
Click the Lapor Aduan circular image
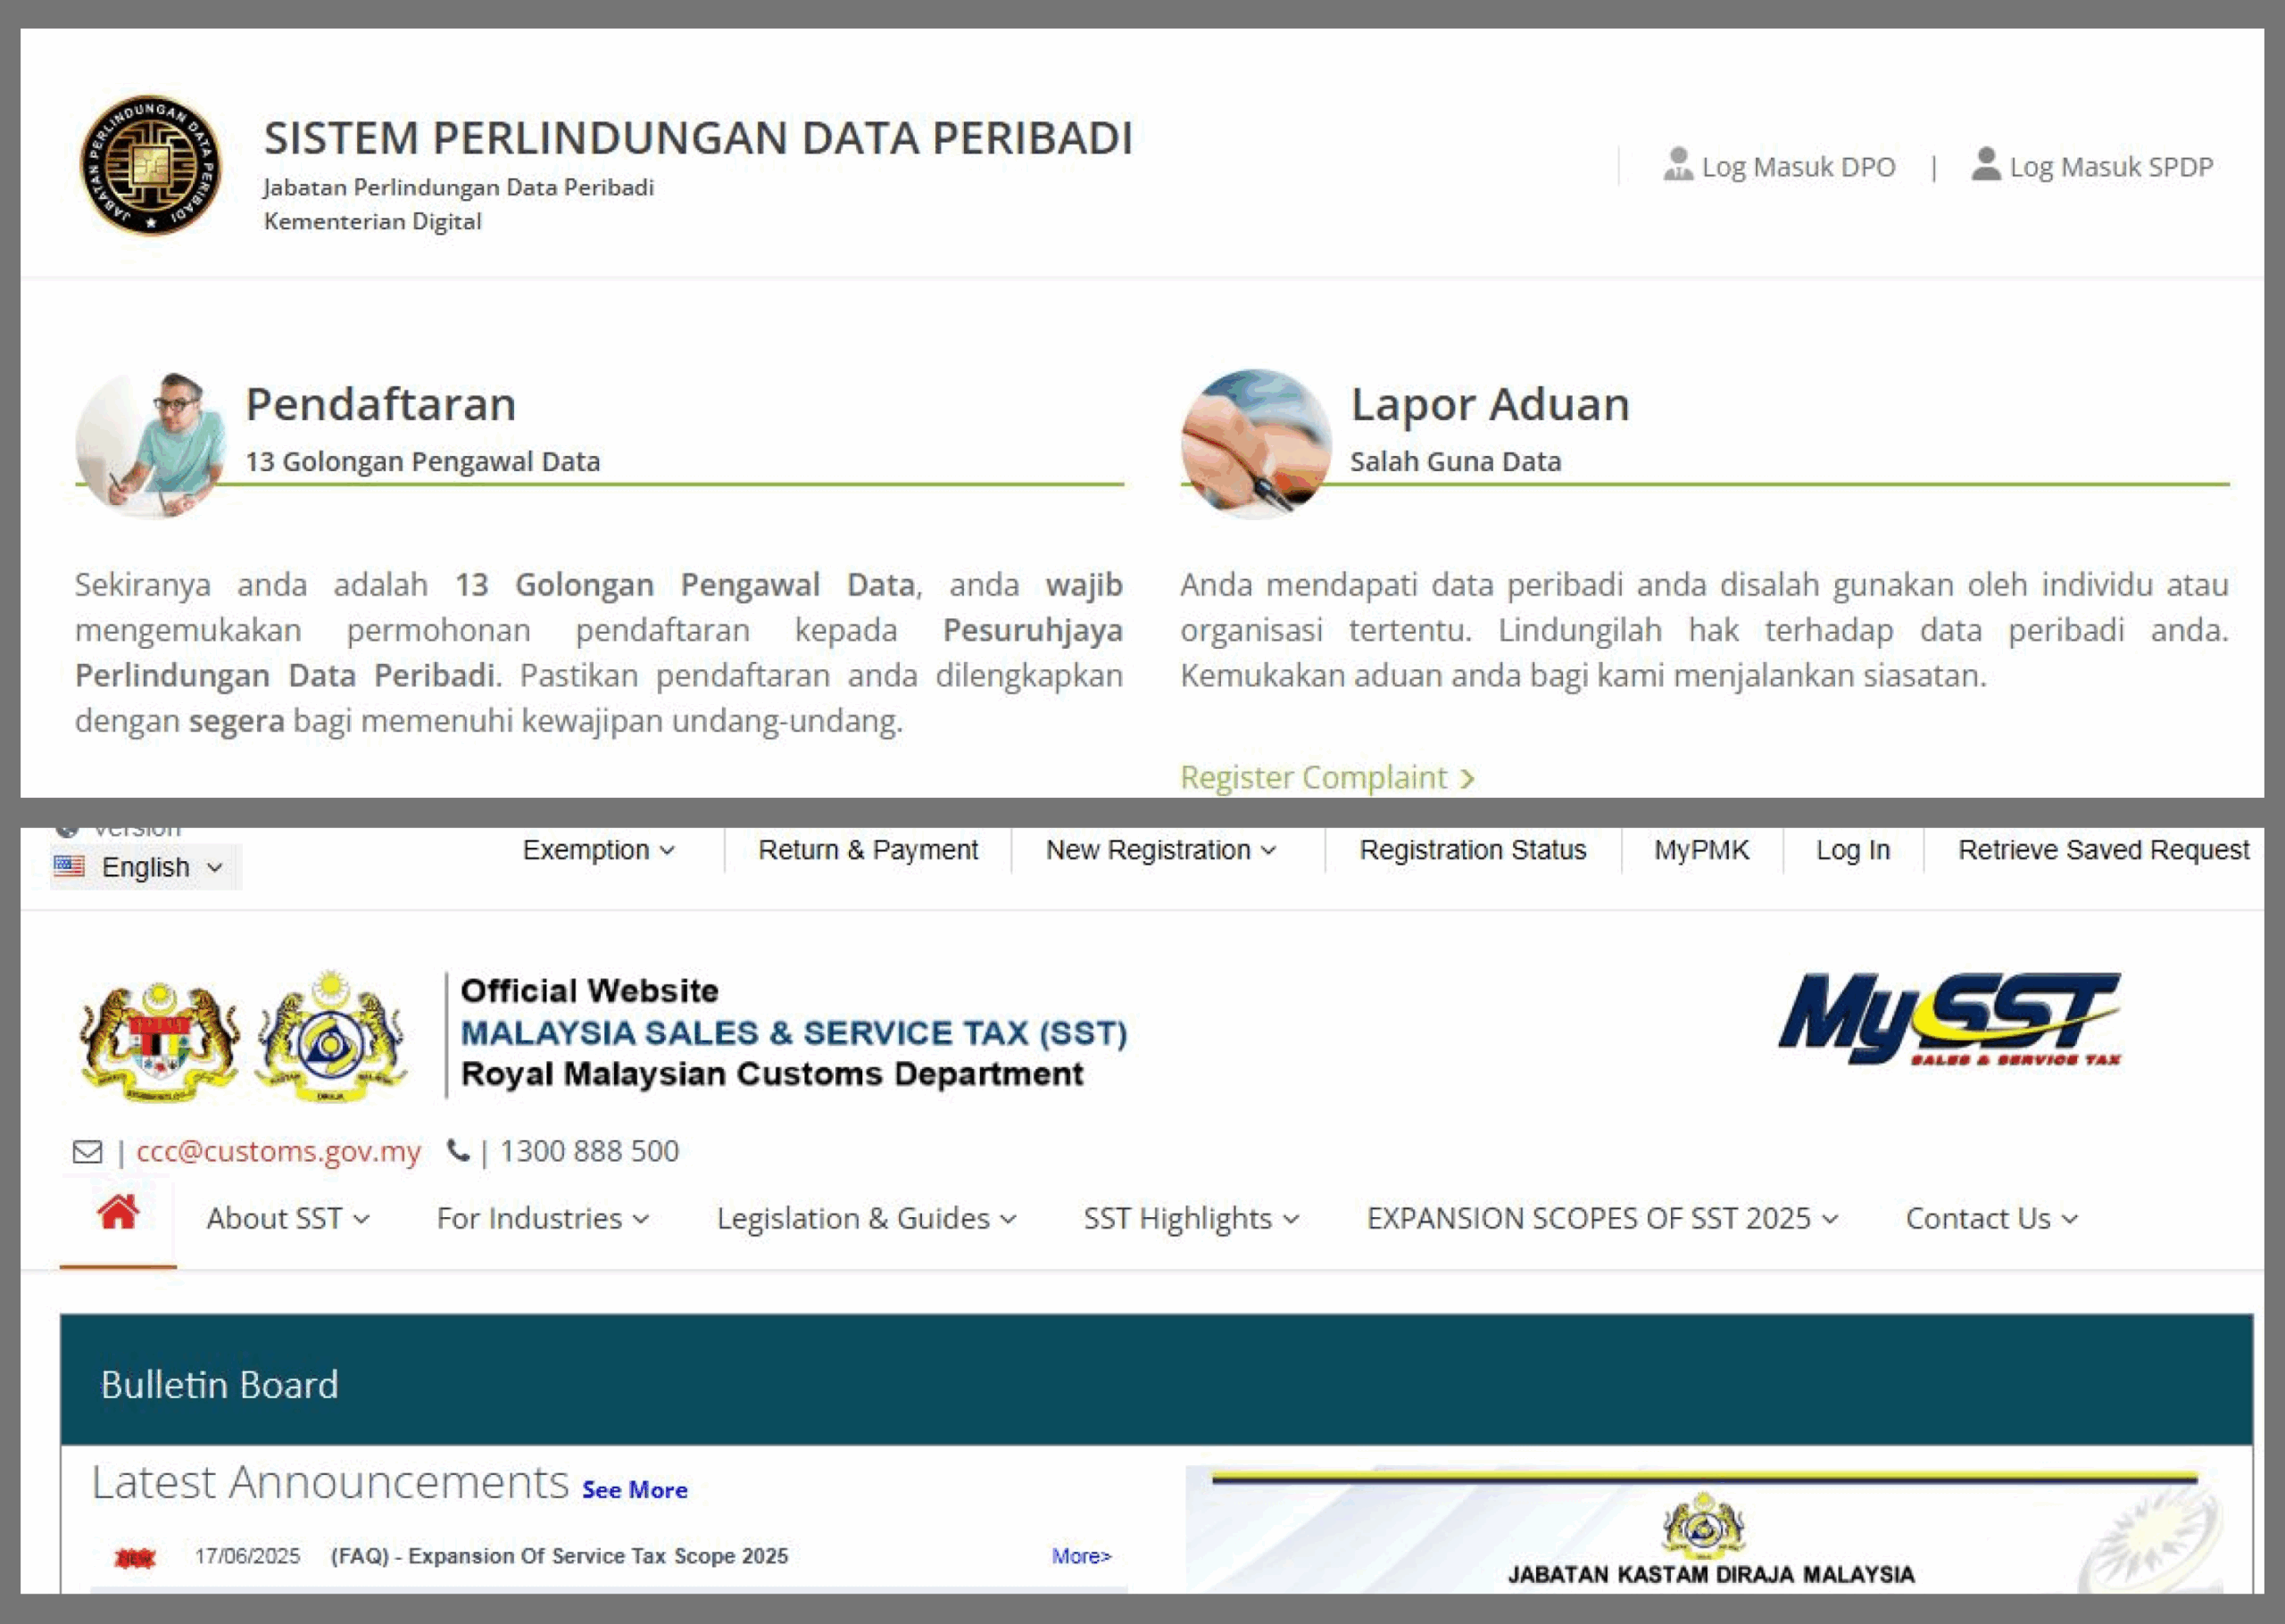tap(1256, 444)
